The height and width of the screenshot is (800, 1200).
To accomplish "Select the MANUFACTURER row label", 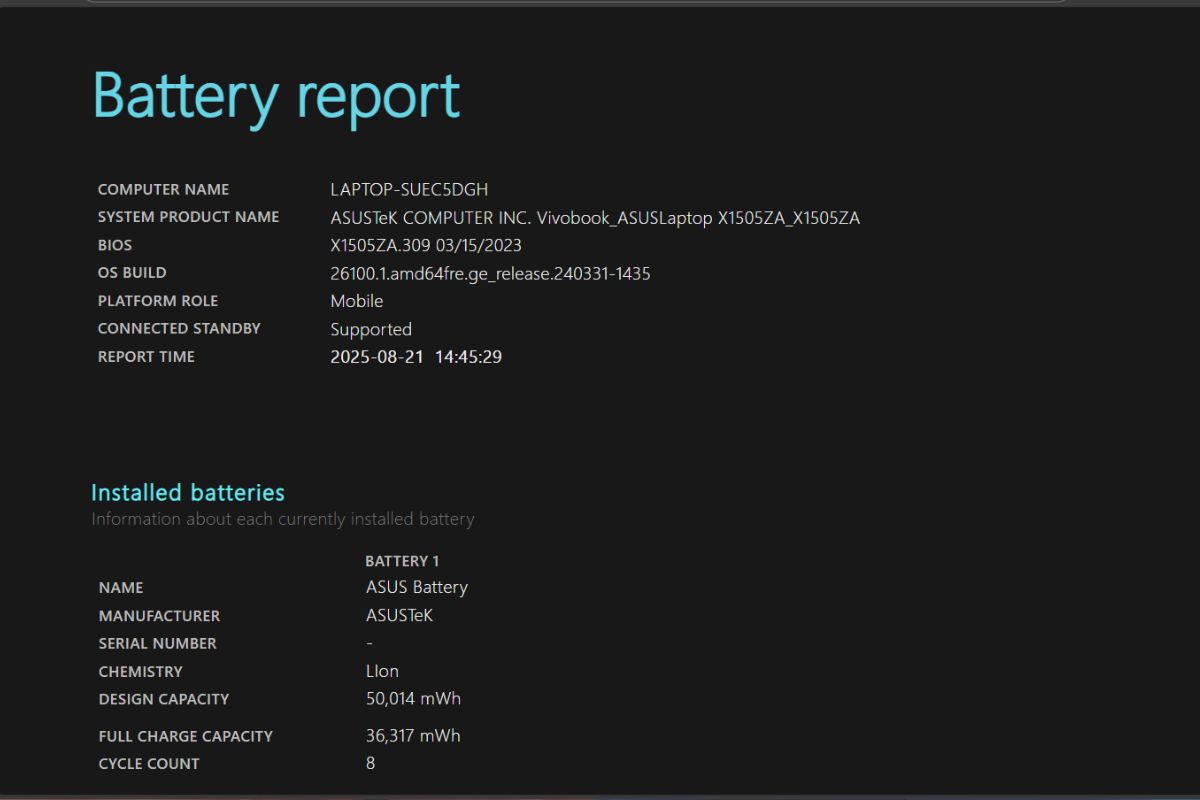I will (x=159, y=616).
